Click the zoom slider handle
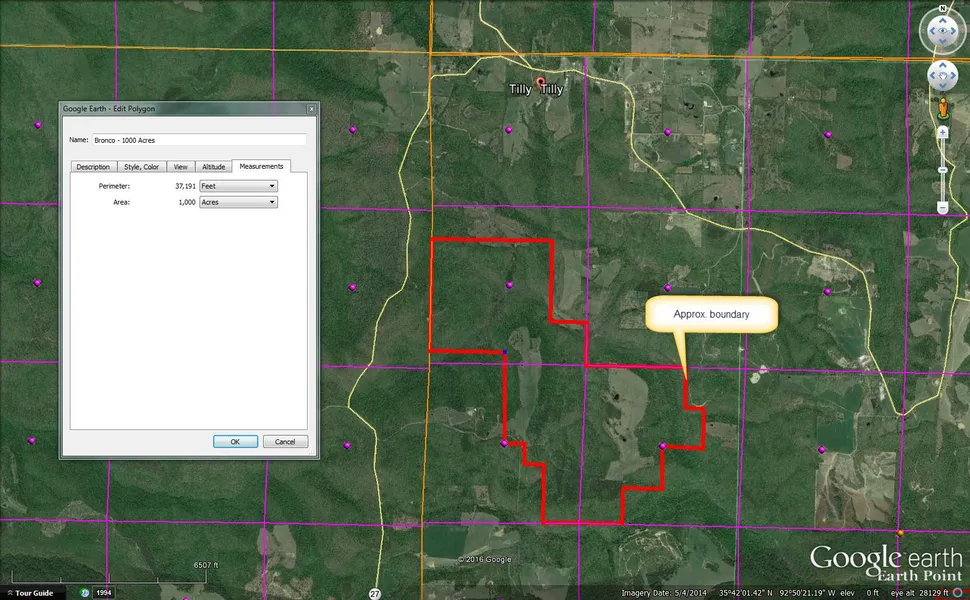The height and width of the screenshot is (600, 970). pyautogui.click(x=943, y=170)
